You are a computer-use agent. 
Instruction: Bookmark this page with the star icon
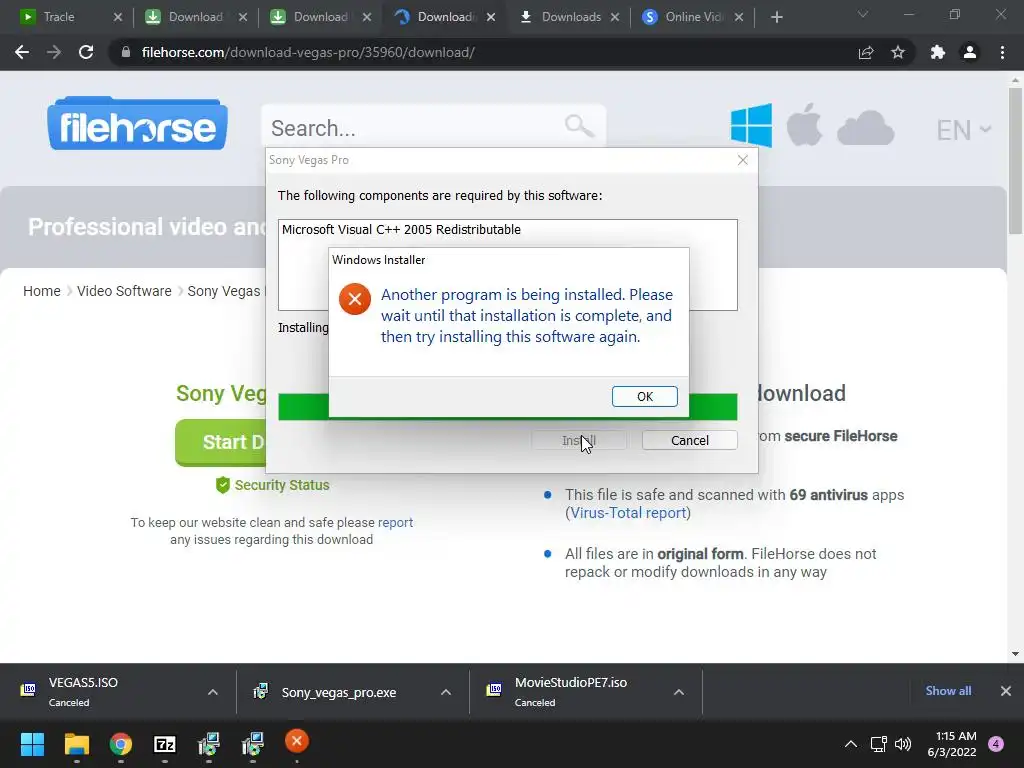[x=898, y=52]
